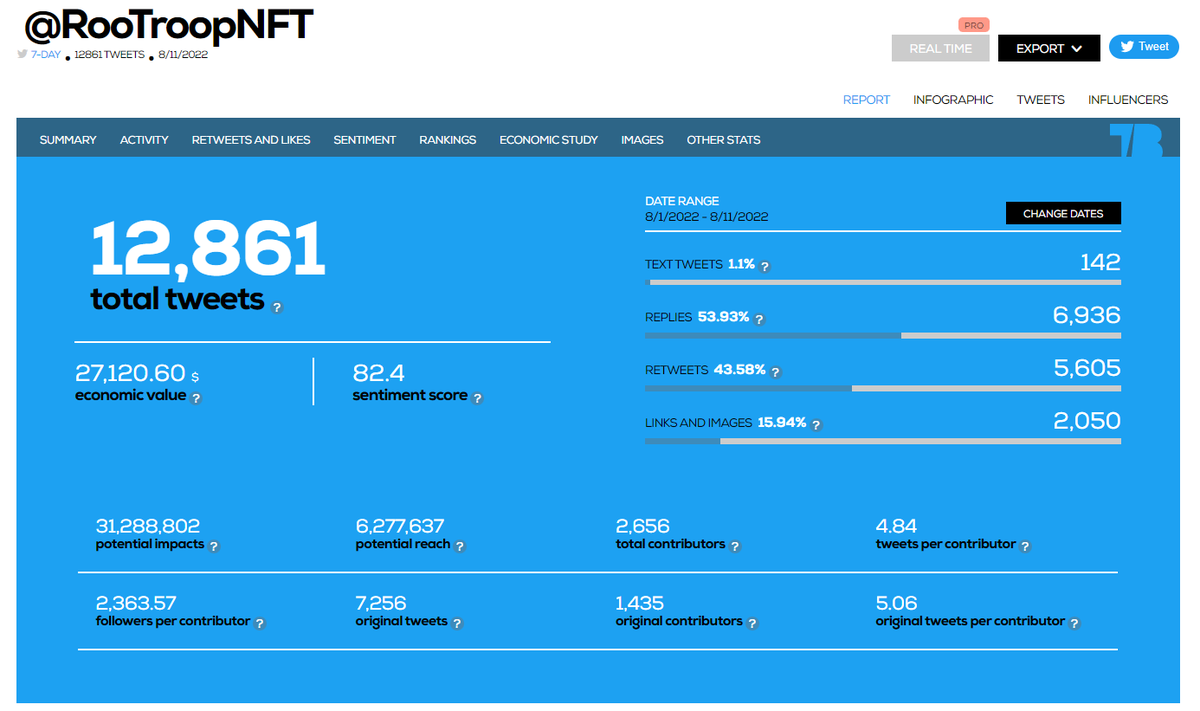Click help icon next to Links and Images
This screenshot has width=1200, height=711.
[x=816, y=425]
